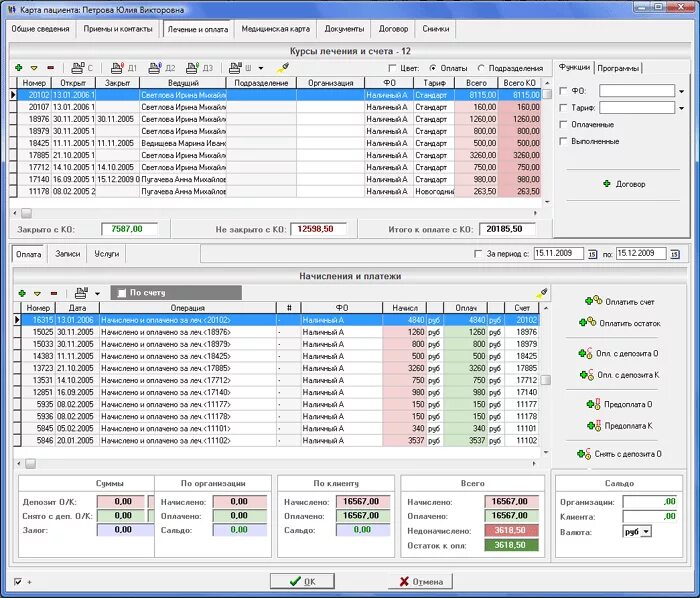Click the payments table vertical scrollbar thumb
Screen dimensions: 700x598
point(546,380)
